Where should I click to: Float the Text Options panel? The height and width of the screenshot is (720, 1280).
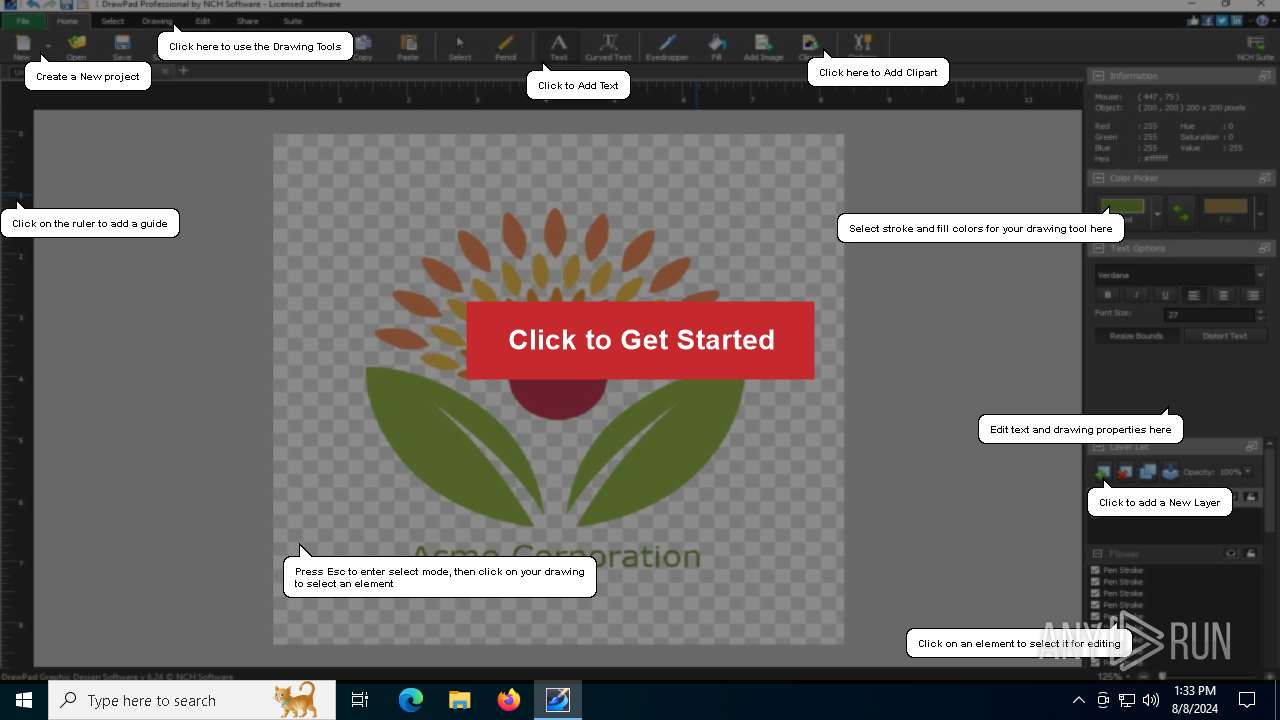point(1265,248)
